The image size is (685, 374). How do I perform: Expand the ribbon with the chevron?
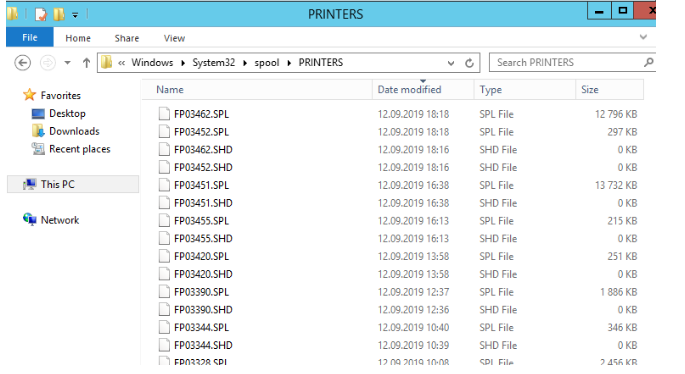click(643, 37)
